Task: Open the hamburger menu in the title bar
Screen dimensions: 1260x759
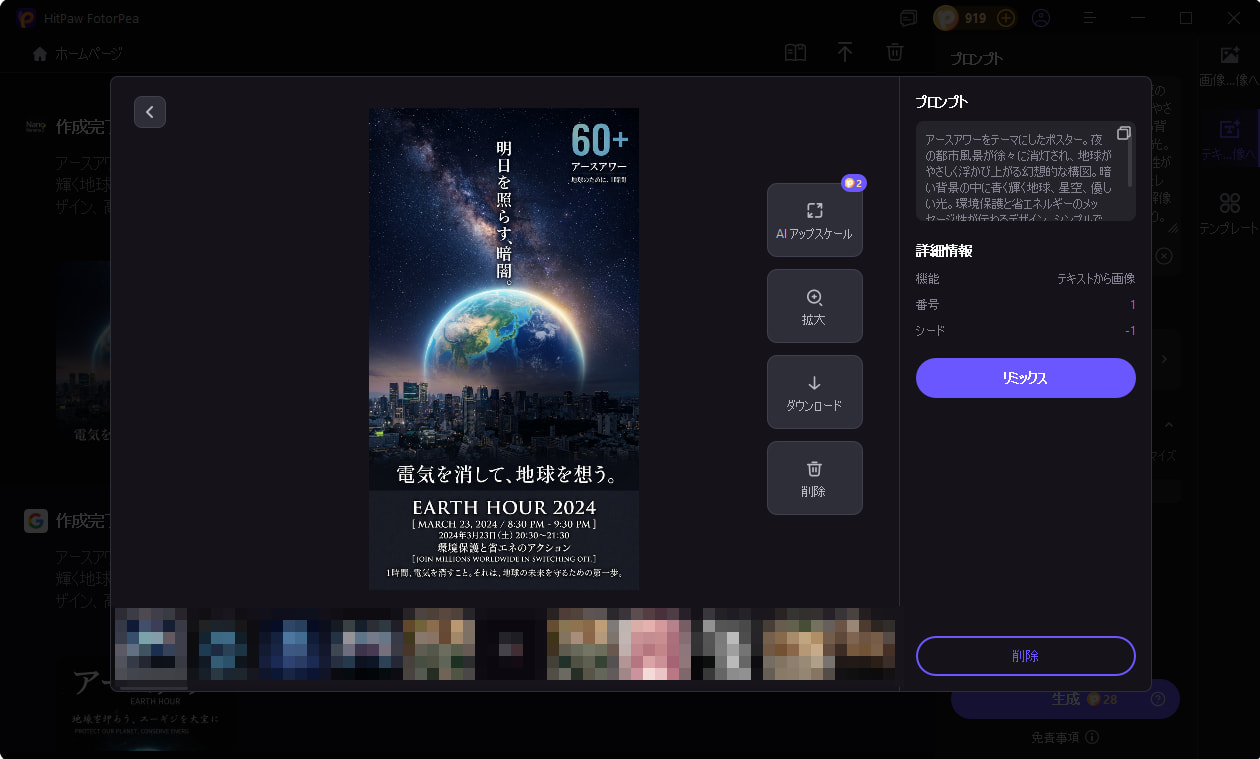Action: (x=1089, y=18)
